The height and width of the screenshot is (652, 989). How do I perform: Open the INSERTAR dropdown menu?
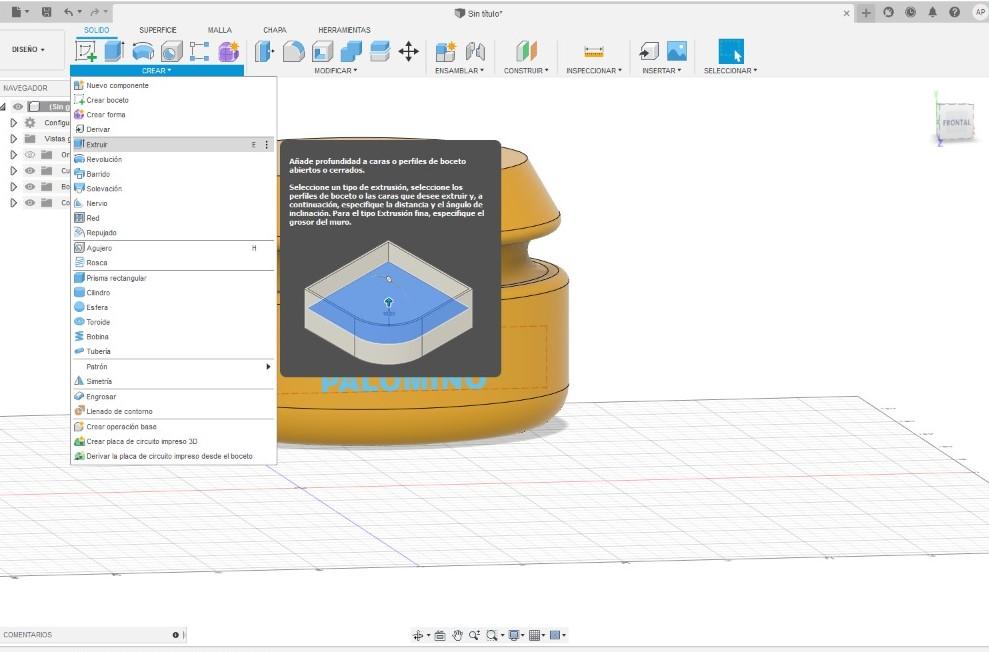coord(662,71)
